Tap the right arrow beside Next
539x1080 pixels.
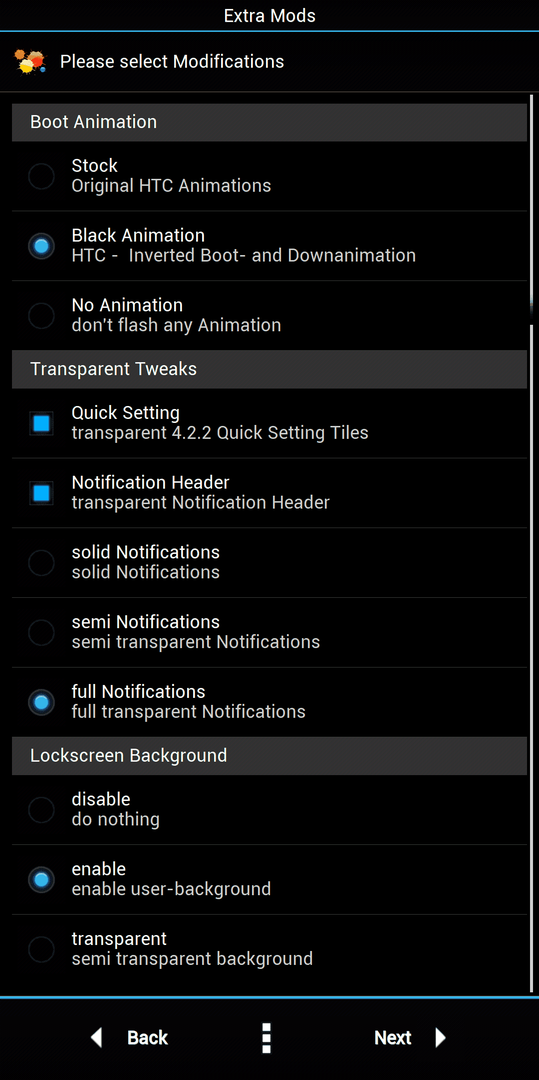pyautogui.click(x=441, y=1037)
